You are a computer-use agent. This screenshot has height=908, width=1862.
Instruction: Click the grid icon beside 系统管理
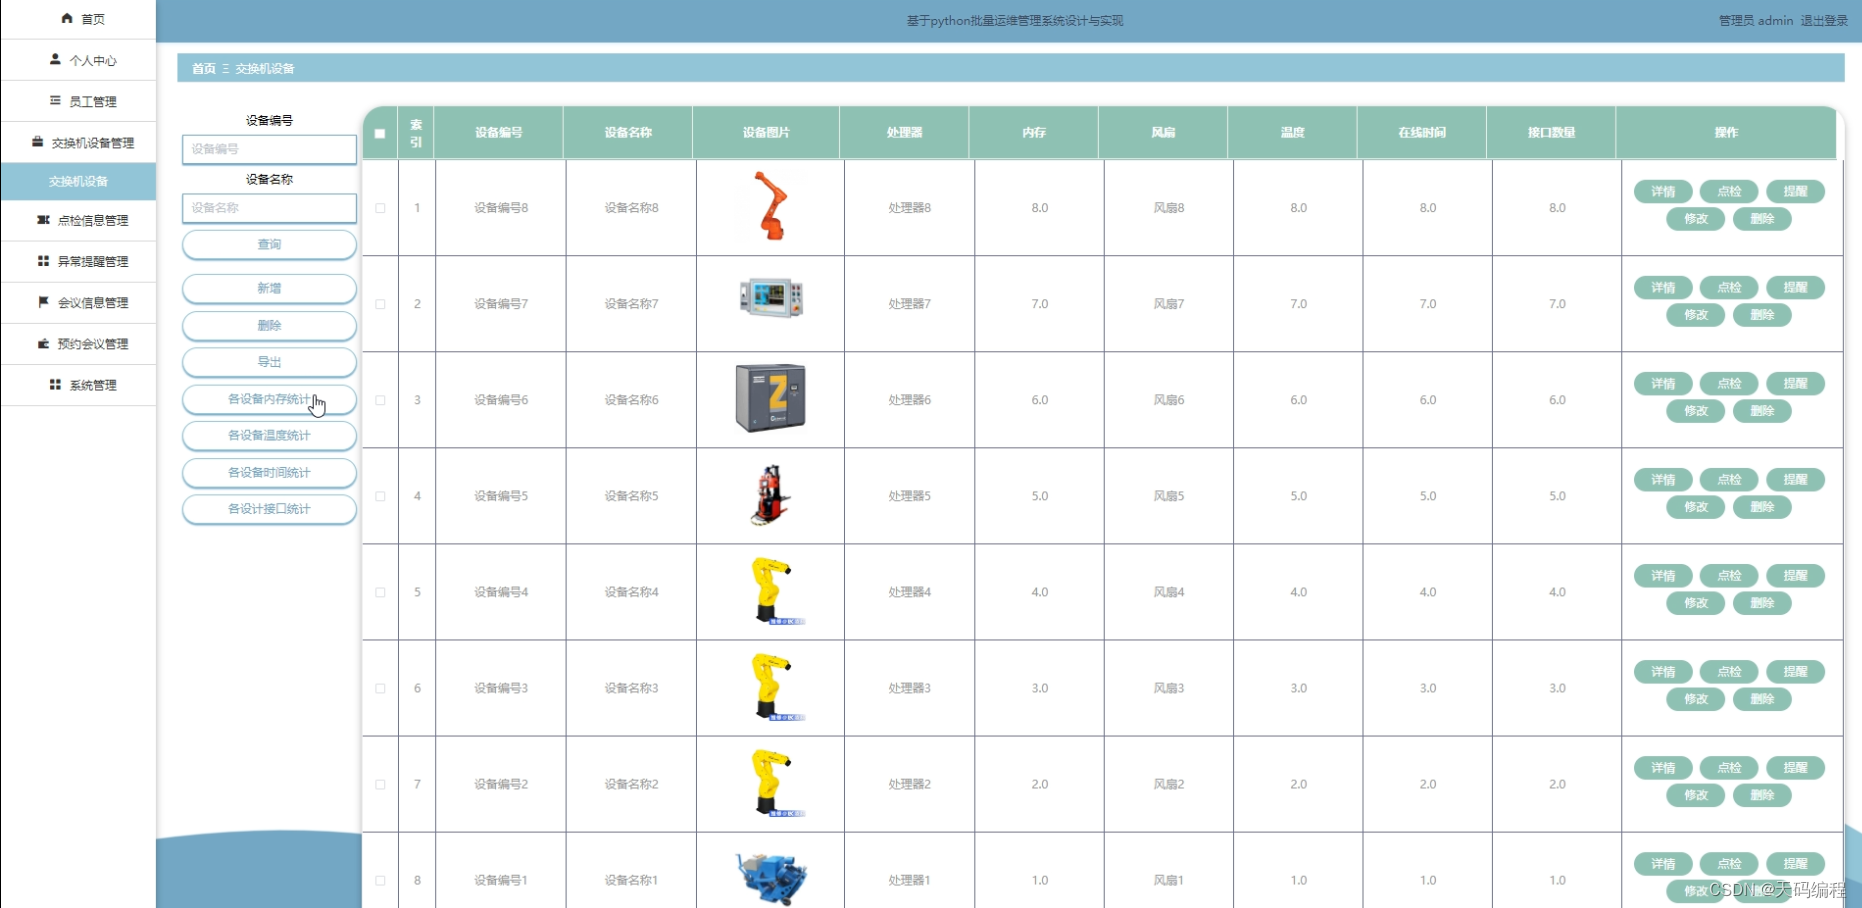tap(55, 384)
